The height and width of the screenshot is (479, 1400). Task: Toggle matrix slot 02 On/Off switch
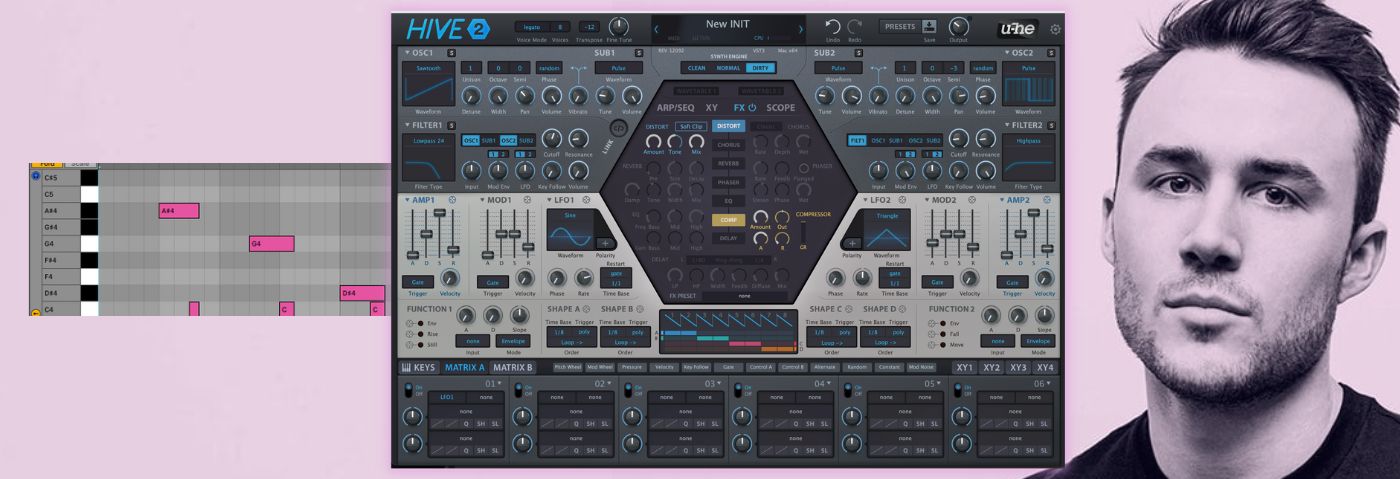[x=518, y=391]
